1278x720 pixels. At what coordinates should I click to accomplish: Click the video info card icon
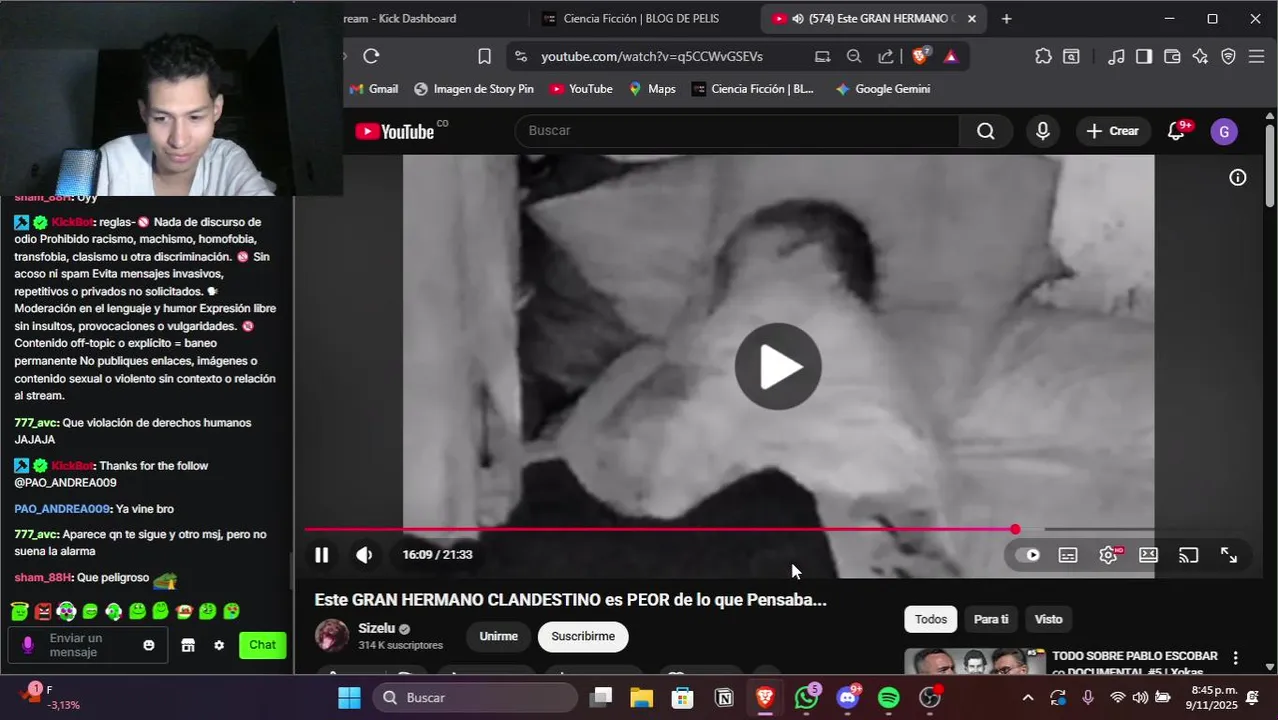coord(1238,178)
